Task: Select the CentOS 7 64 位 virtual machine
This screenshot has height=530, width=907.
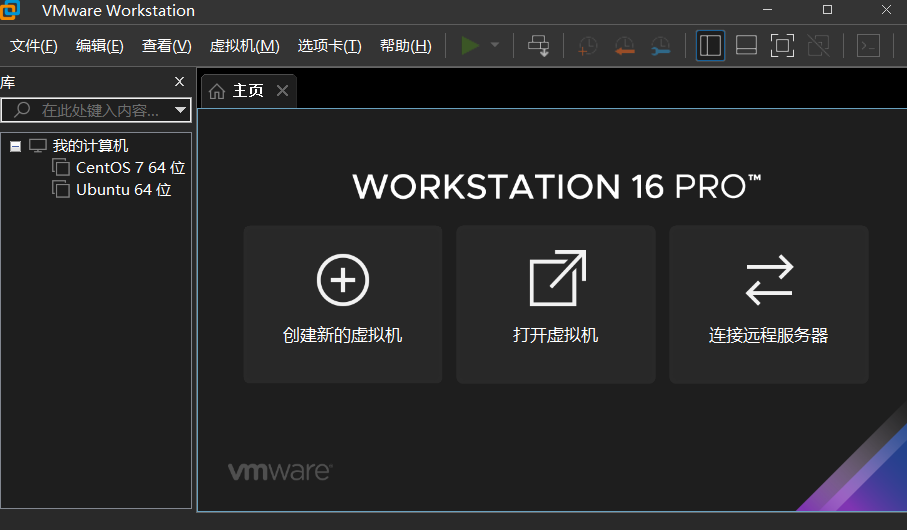Action: (131, 168)
